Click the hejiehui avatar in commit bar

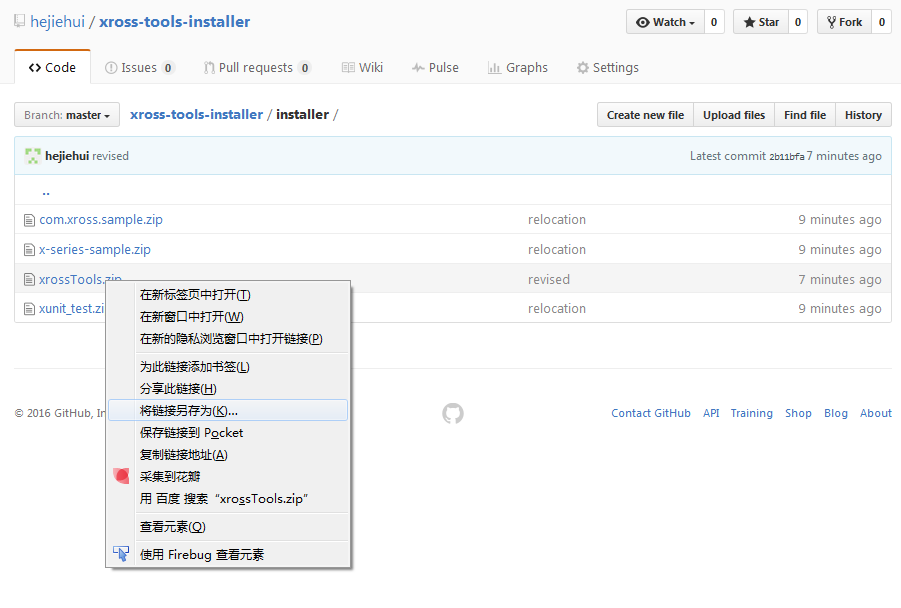point(33,156)
